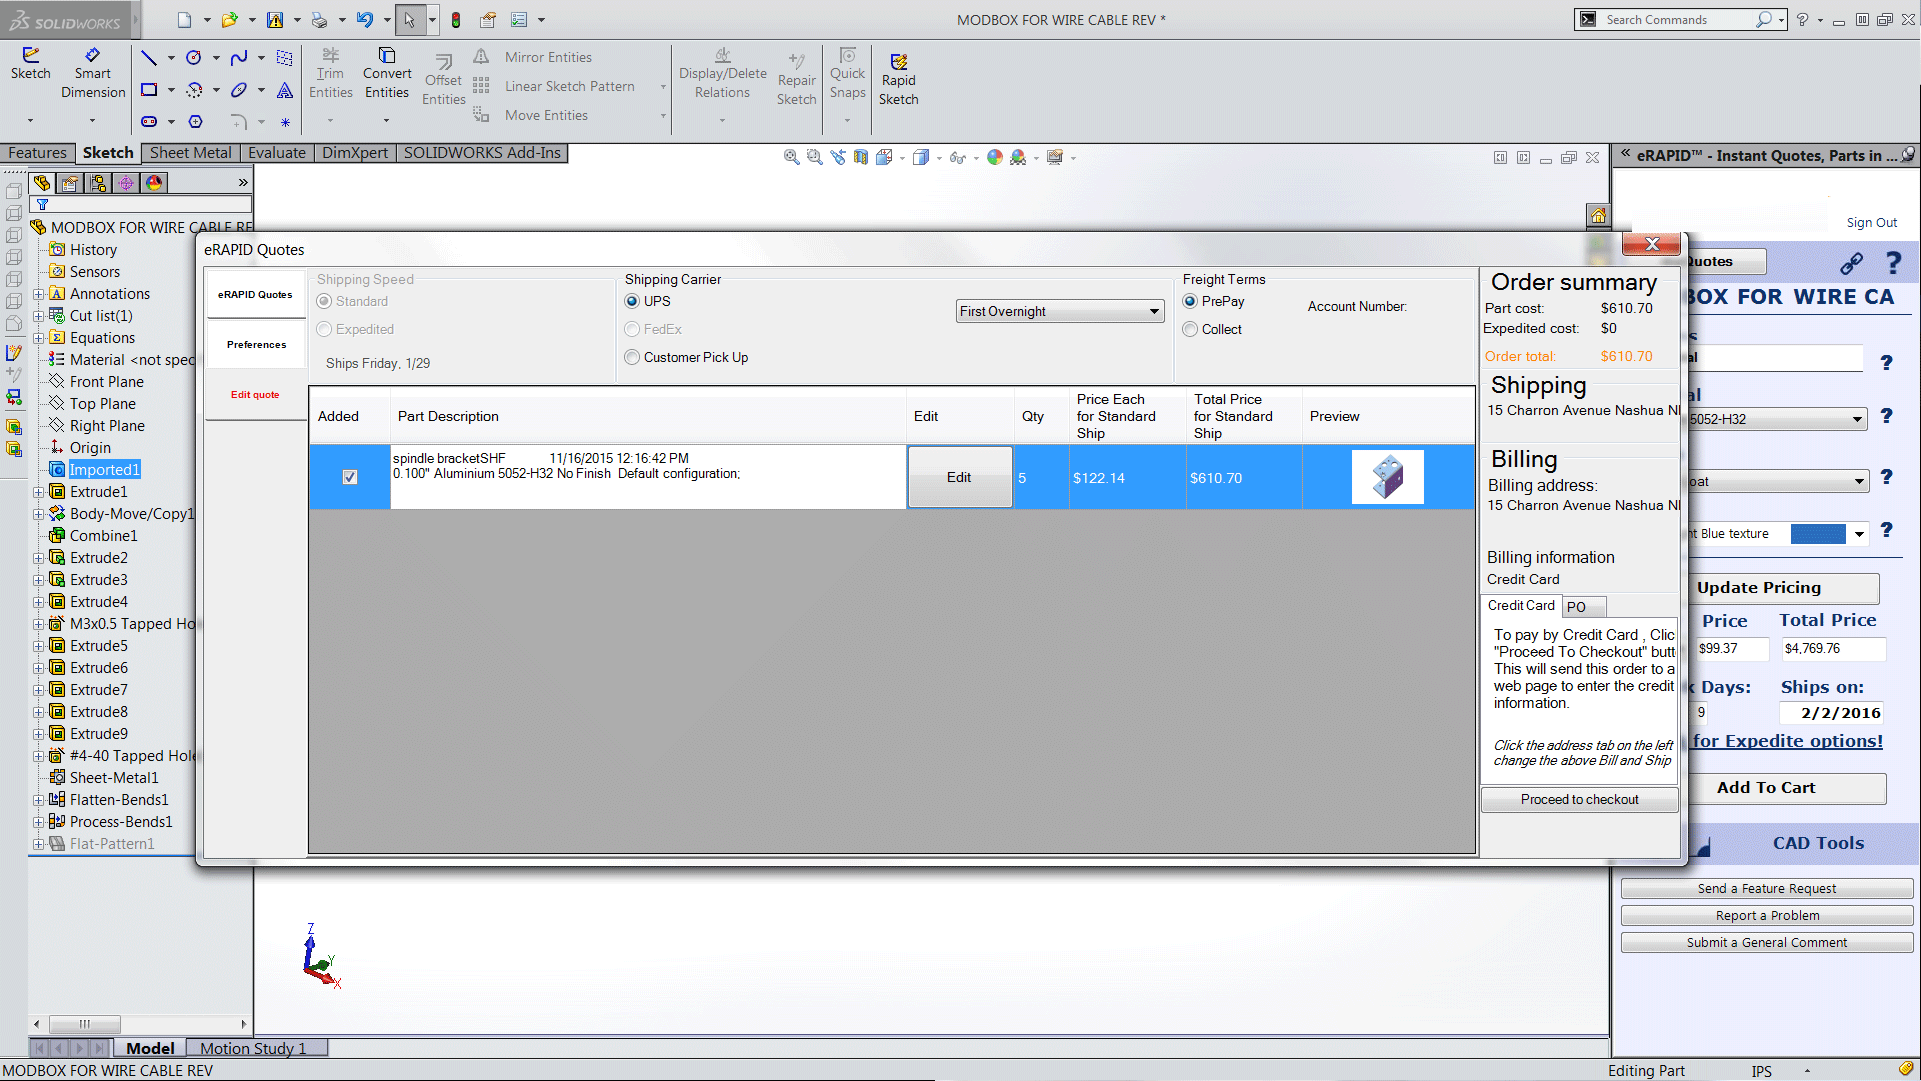Click the Search Commands field
Image resolution: width=1921 pixels, height=1081 pixels.
1680,19
